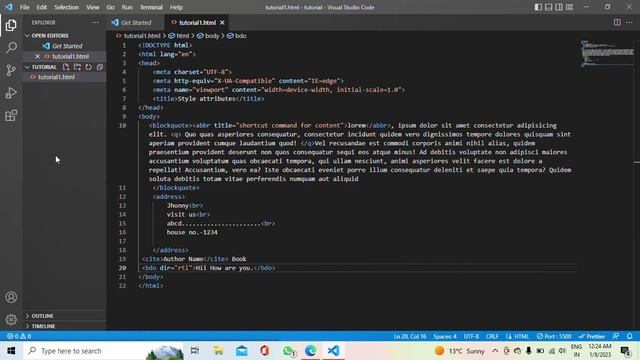Select the tutorial1.html editor tab
Viewport: 640px width, 360px height.
pos(197,22)
